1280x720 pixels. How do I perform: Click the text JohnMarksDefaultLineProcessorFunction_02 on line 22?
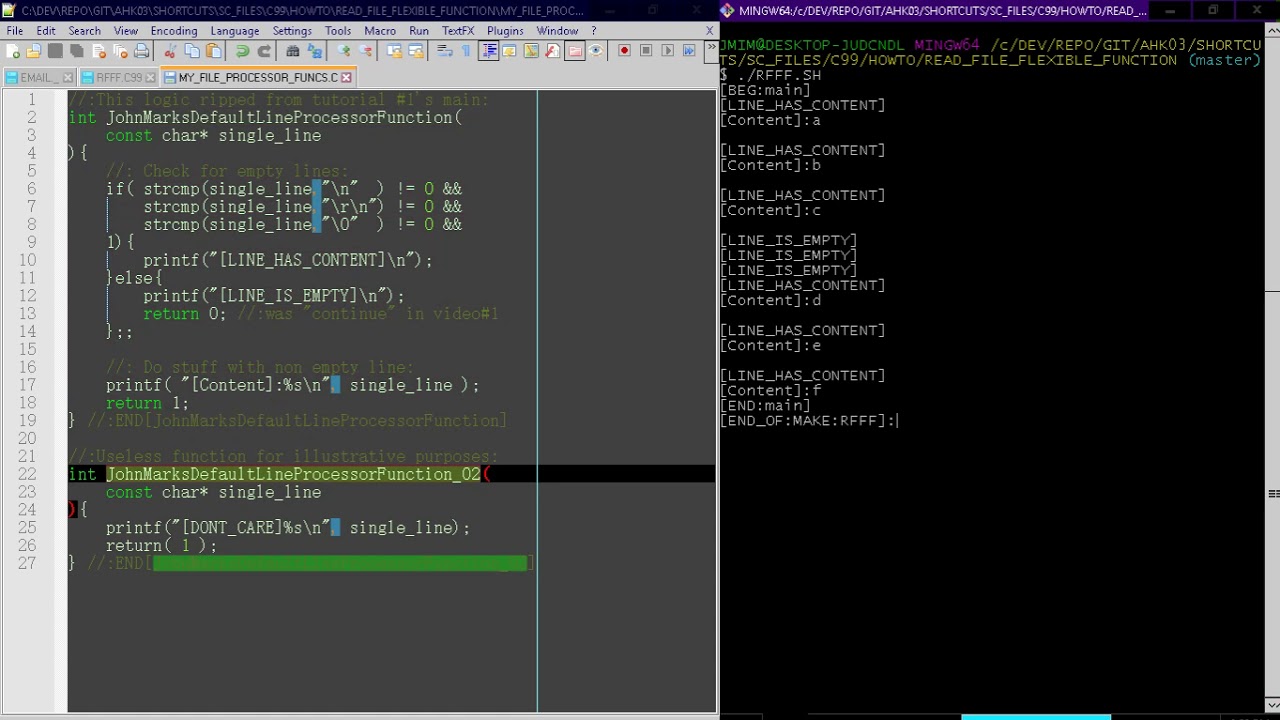[x=293, y=474]
